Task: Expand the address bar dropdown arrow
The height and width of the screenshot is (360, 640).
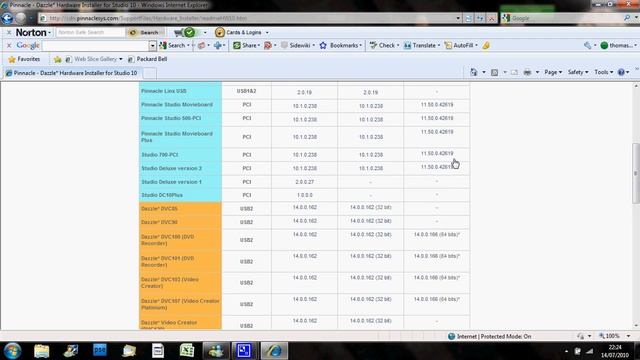Action: pyautogui.click(x=458, y=18)
